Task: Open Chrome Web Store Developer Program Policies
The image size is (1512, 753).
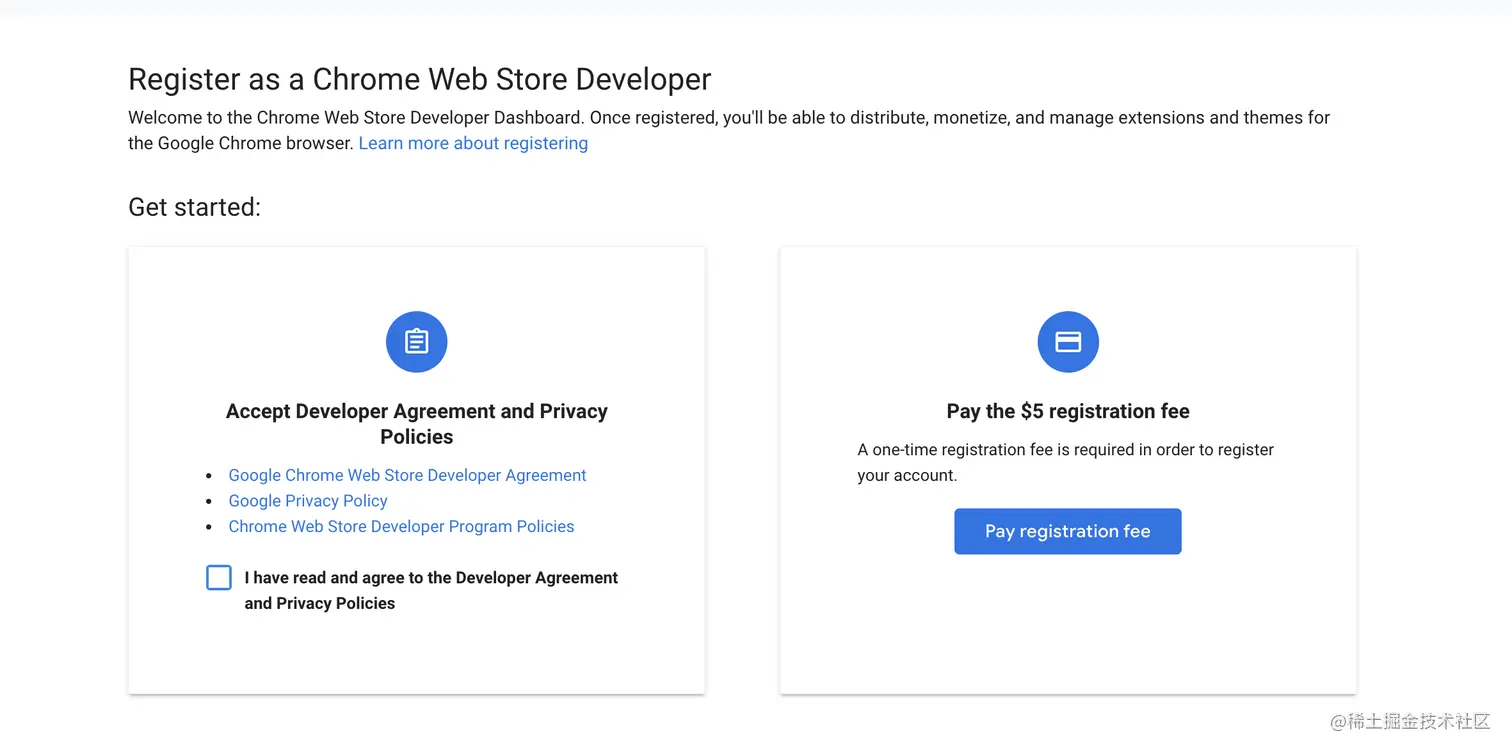Action: [x=401, y=526]
